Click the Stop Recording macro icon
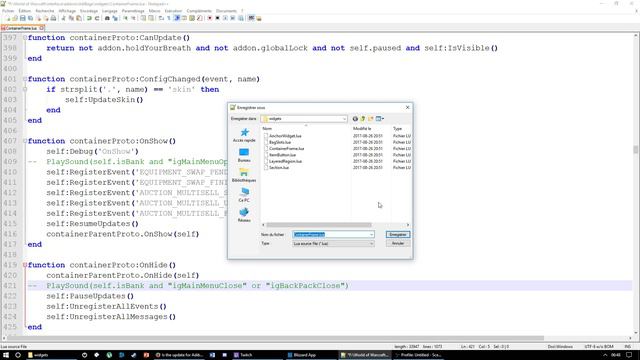The width and height of the screenshot is (640, 360). (x=218, y=18)
